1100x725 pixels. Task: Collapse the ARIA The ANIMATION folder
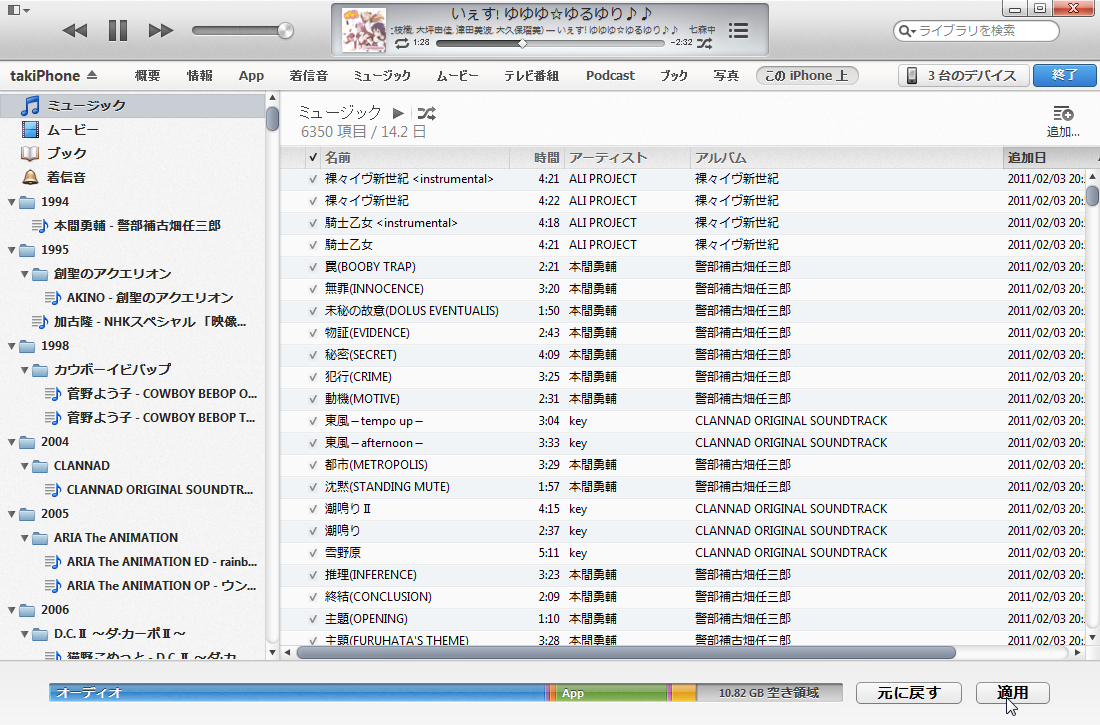pos(25,538)
